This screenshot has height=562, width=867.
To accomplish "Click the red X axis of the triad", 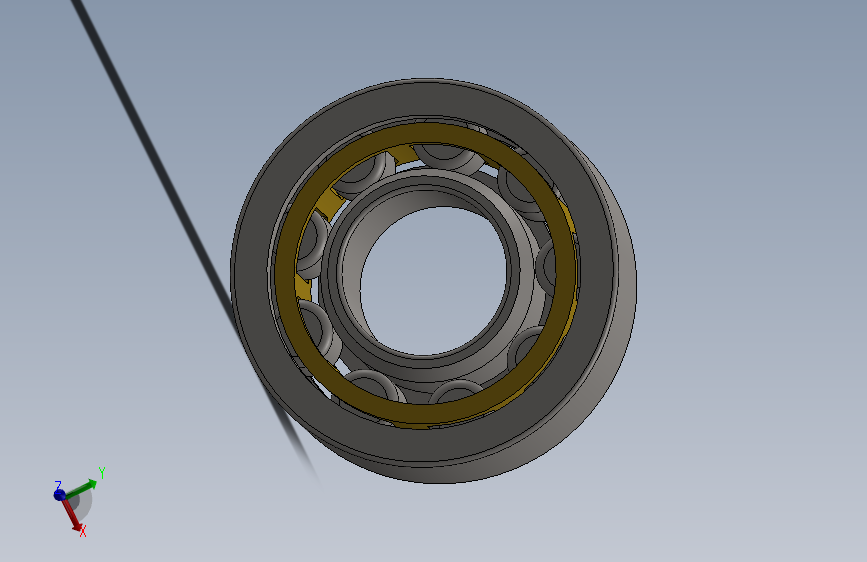I will (x=72, y=515).
